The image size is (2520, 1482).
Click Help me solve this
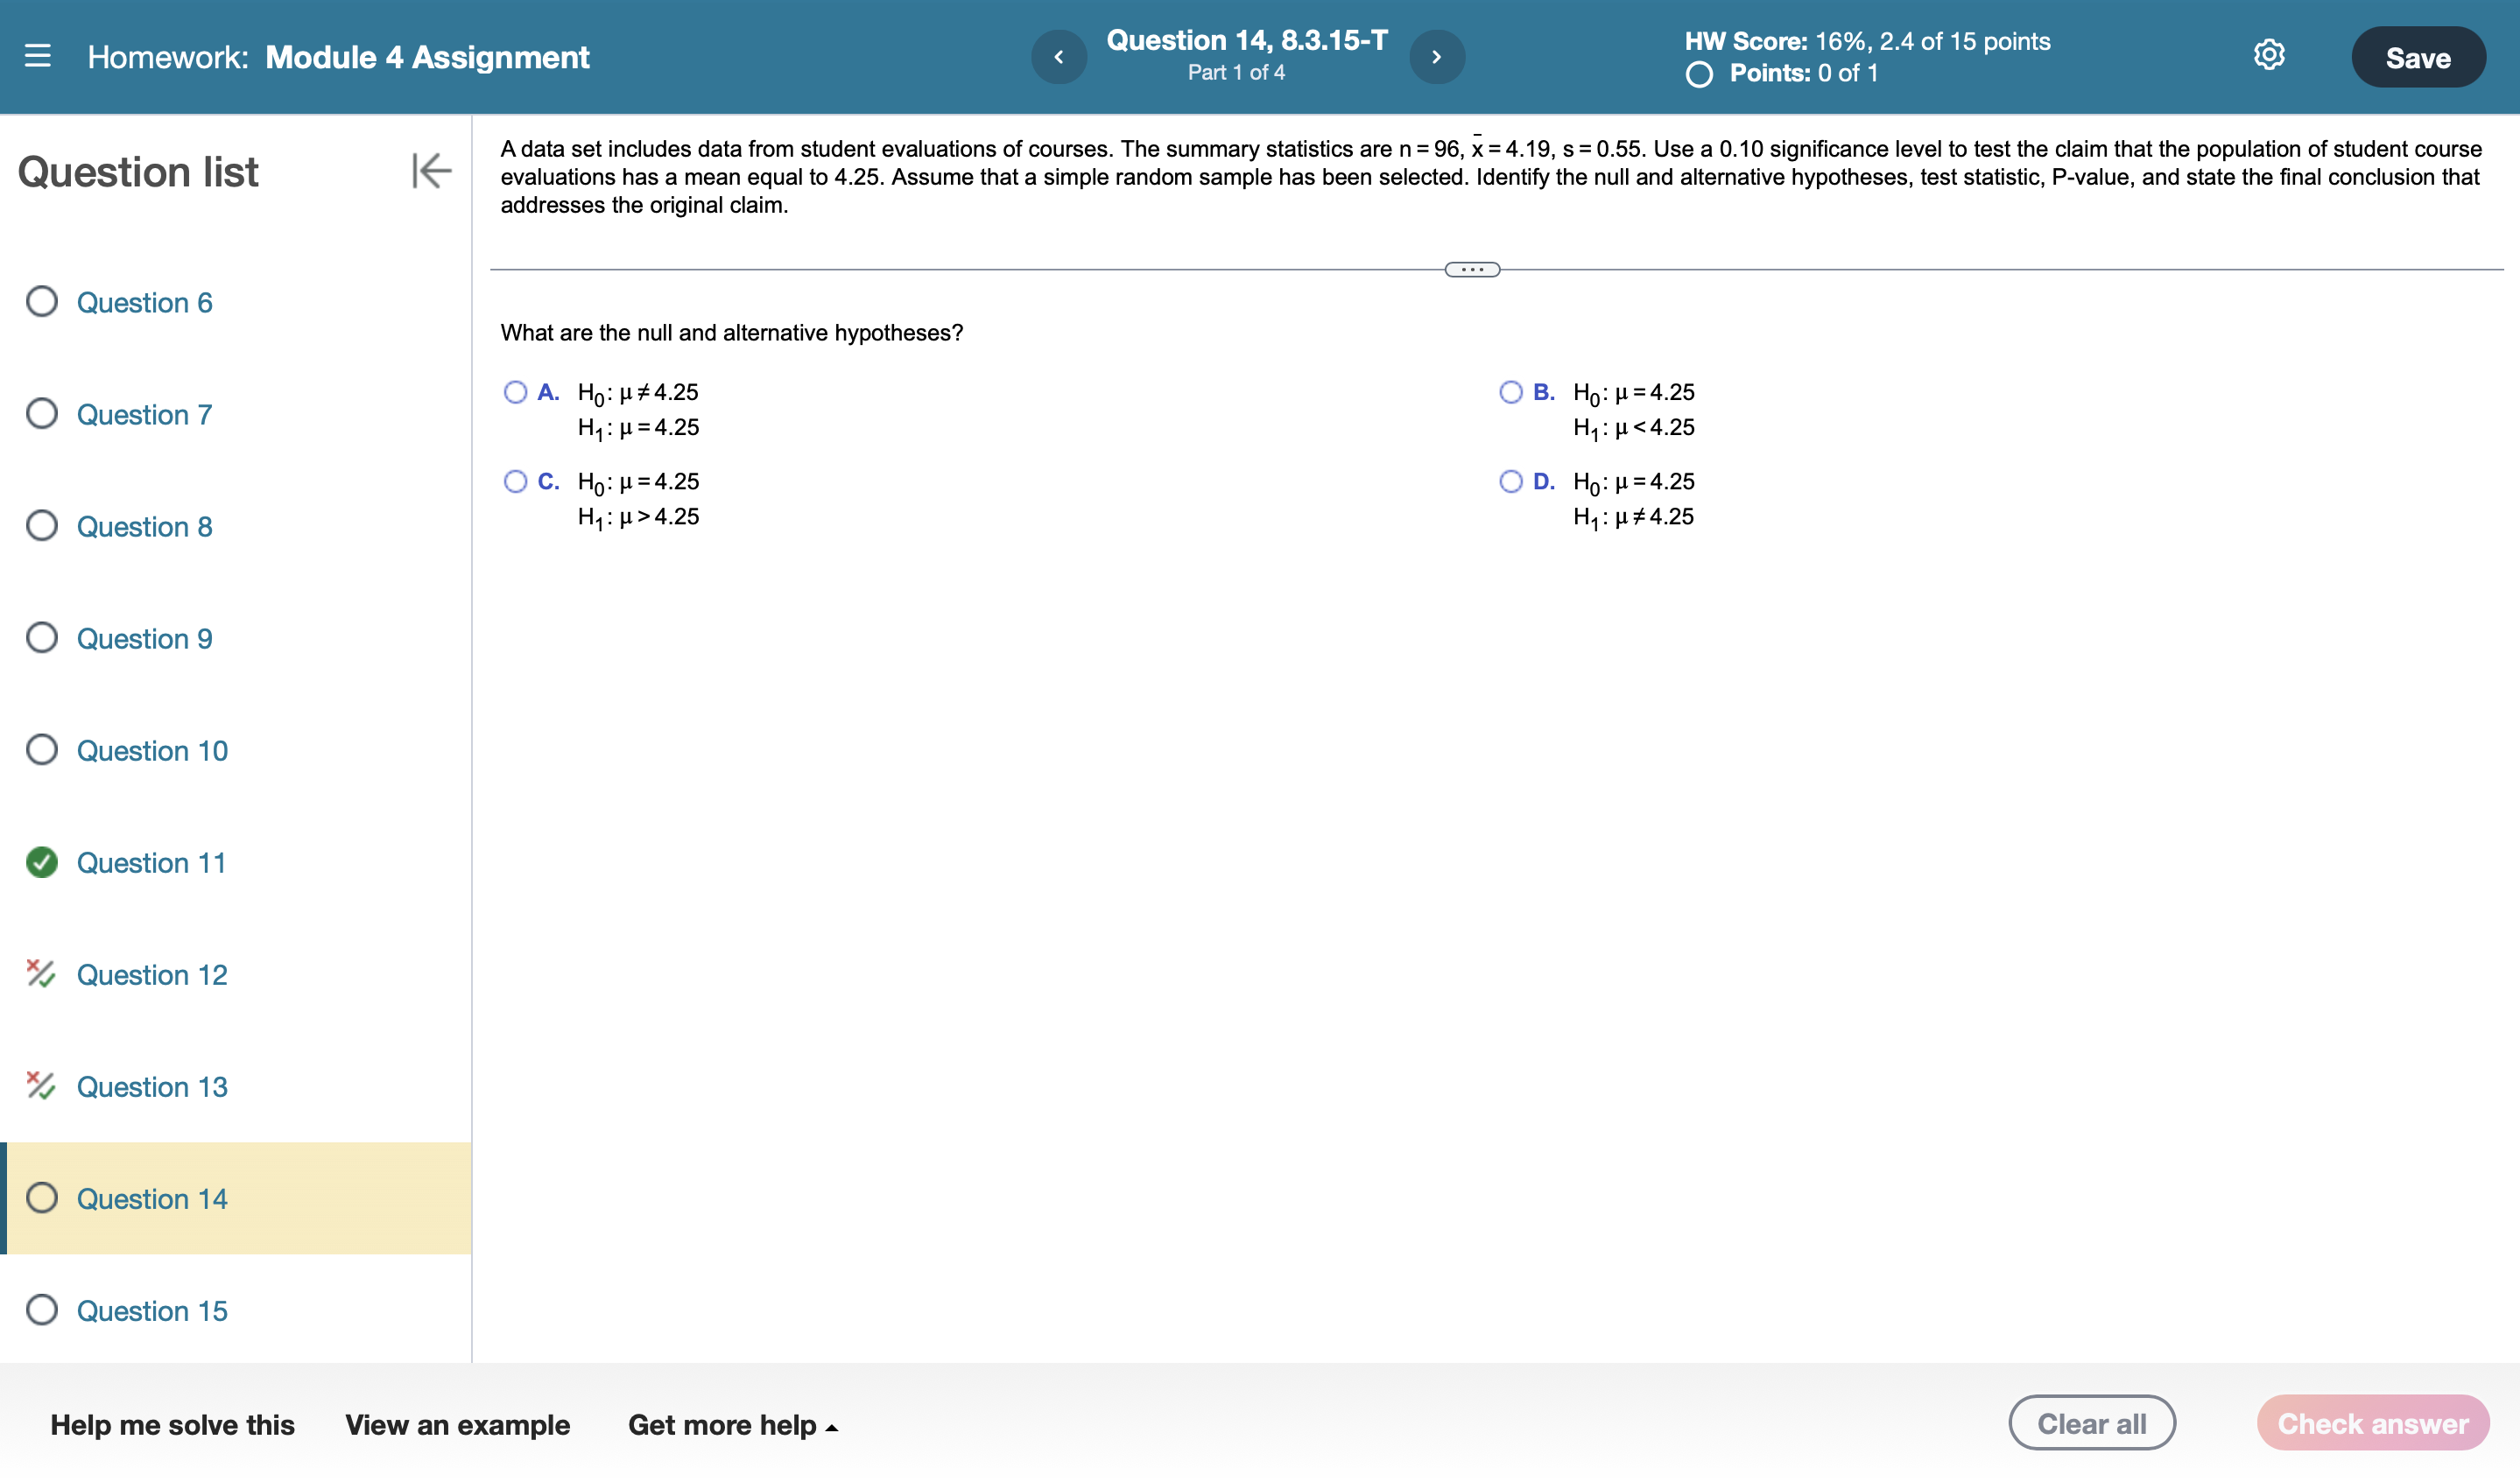tap(171, 1425)
